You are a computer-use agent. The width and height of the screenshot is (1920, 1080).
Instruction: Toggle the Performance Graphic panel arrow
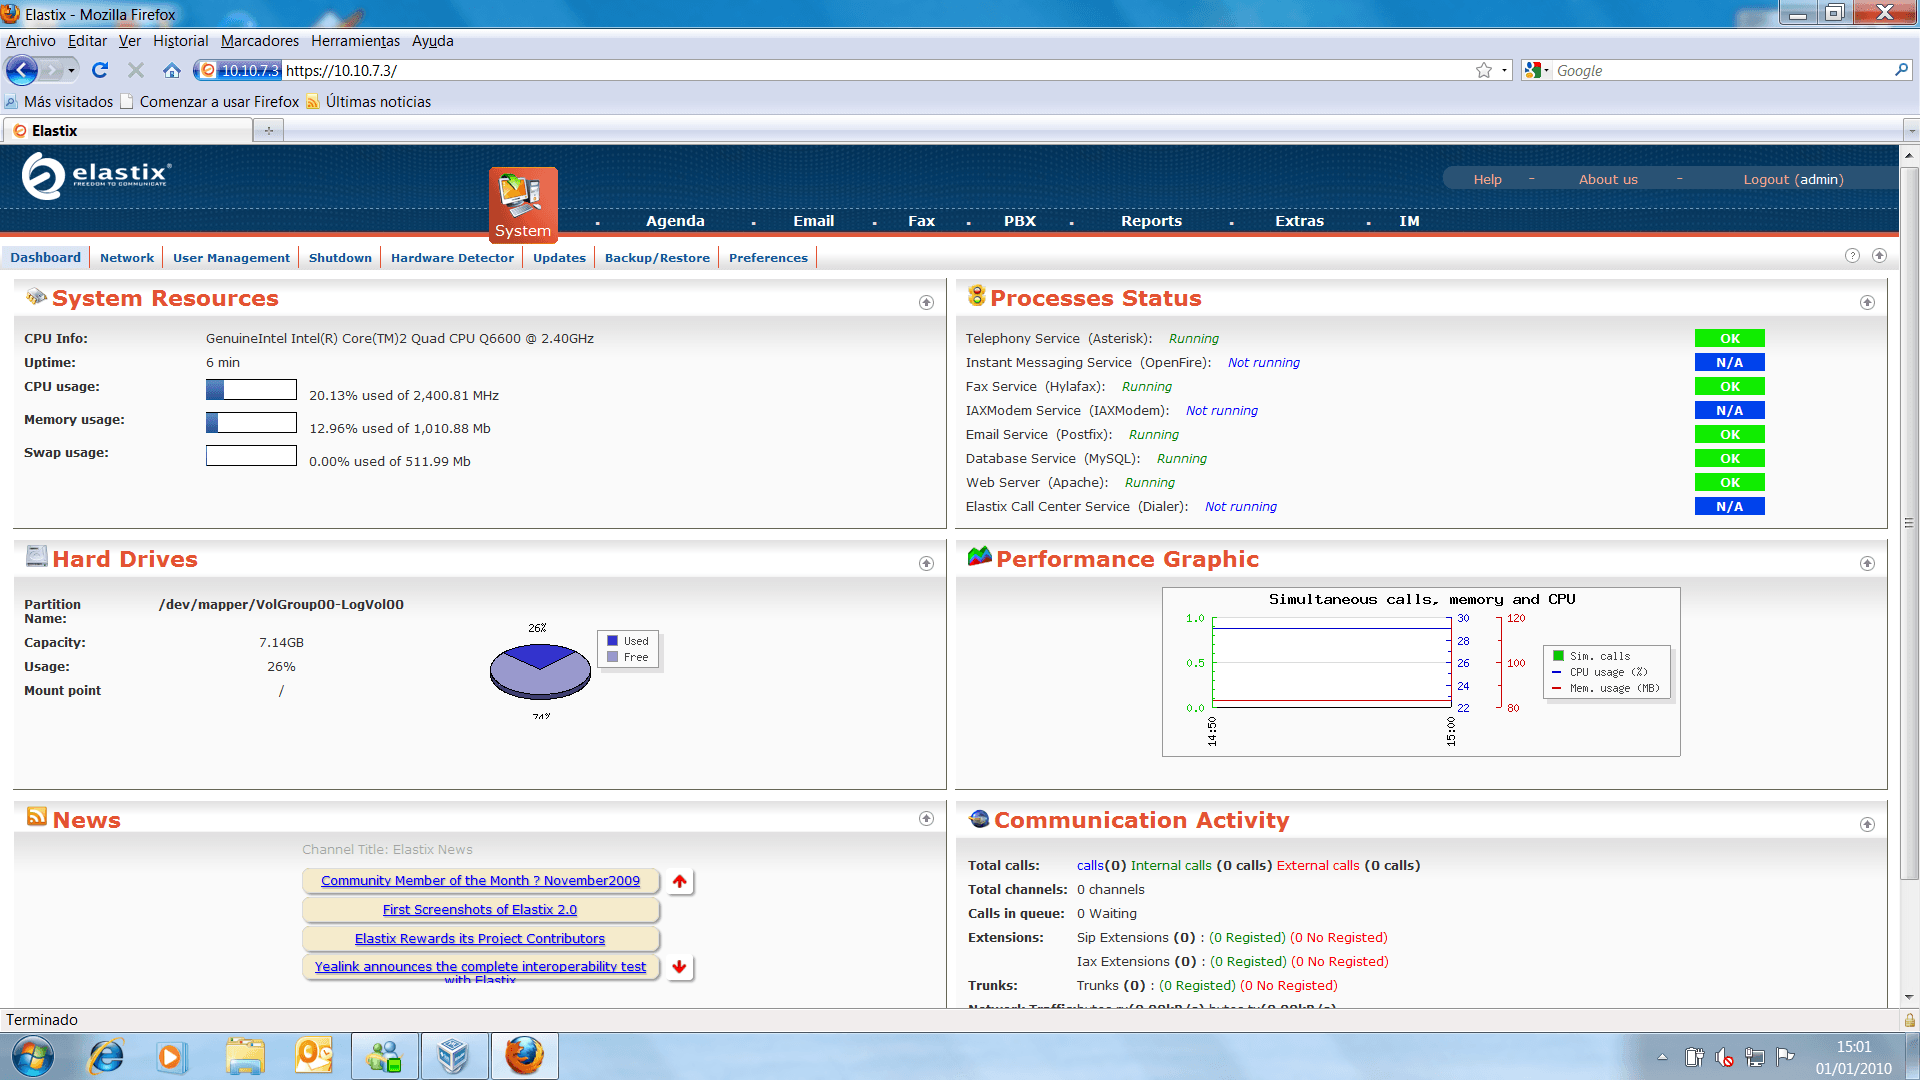pyautogui.click(x=1867, y=563)
